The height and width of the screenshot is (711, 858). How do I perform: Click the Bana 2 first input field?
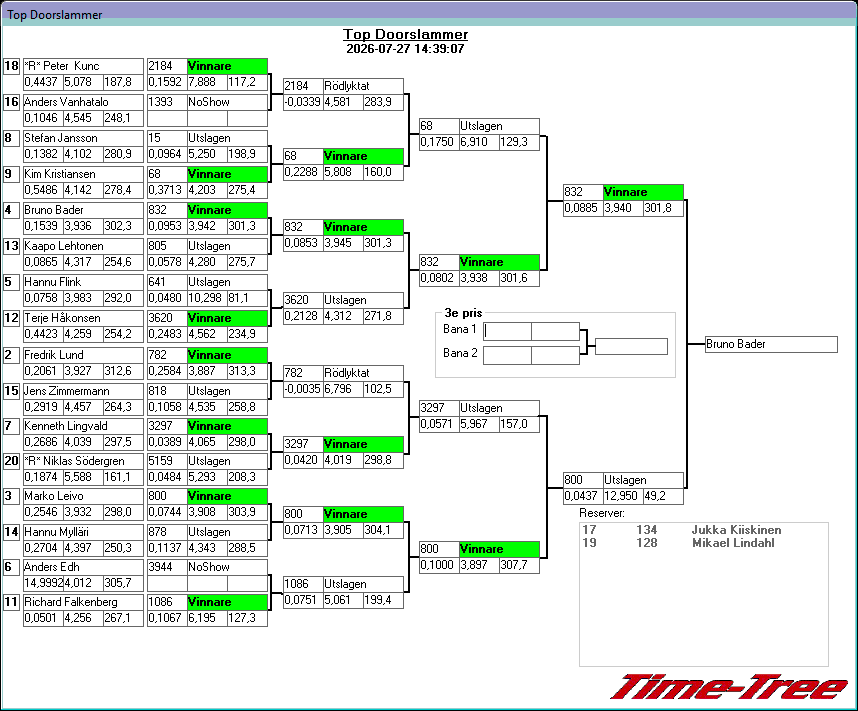point(507,355)
